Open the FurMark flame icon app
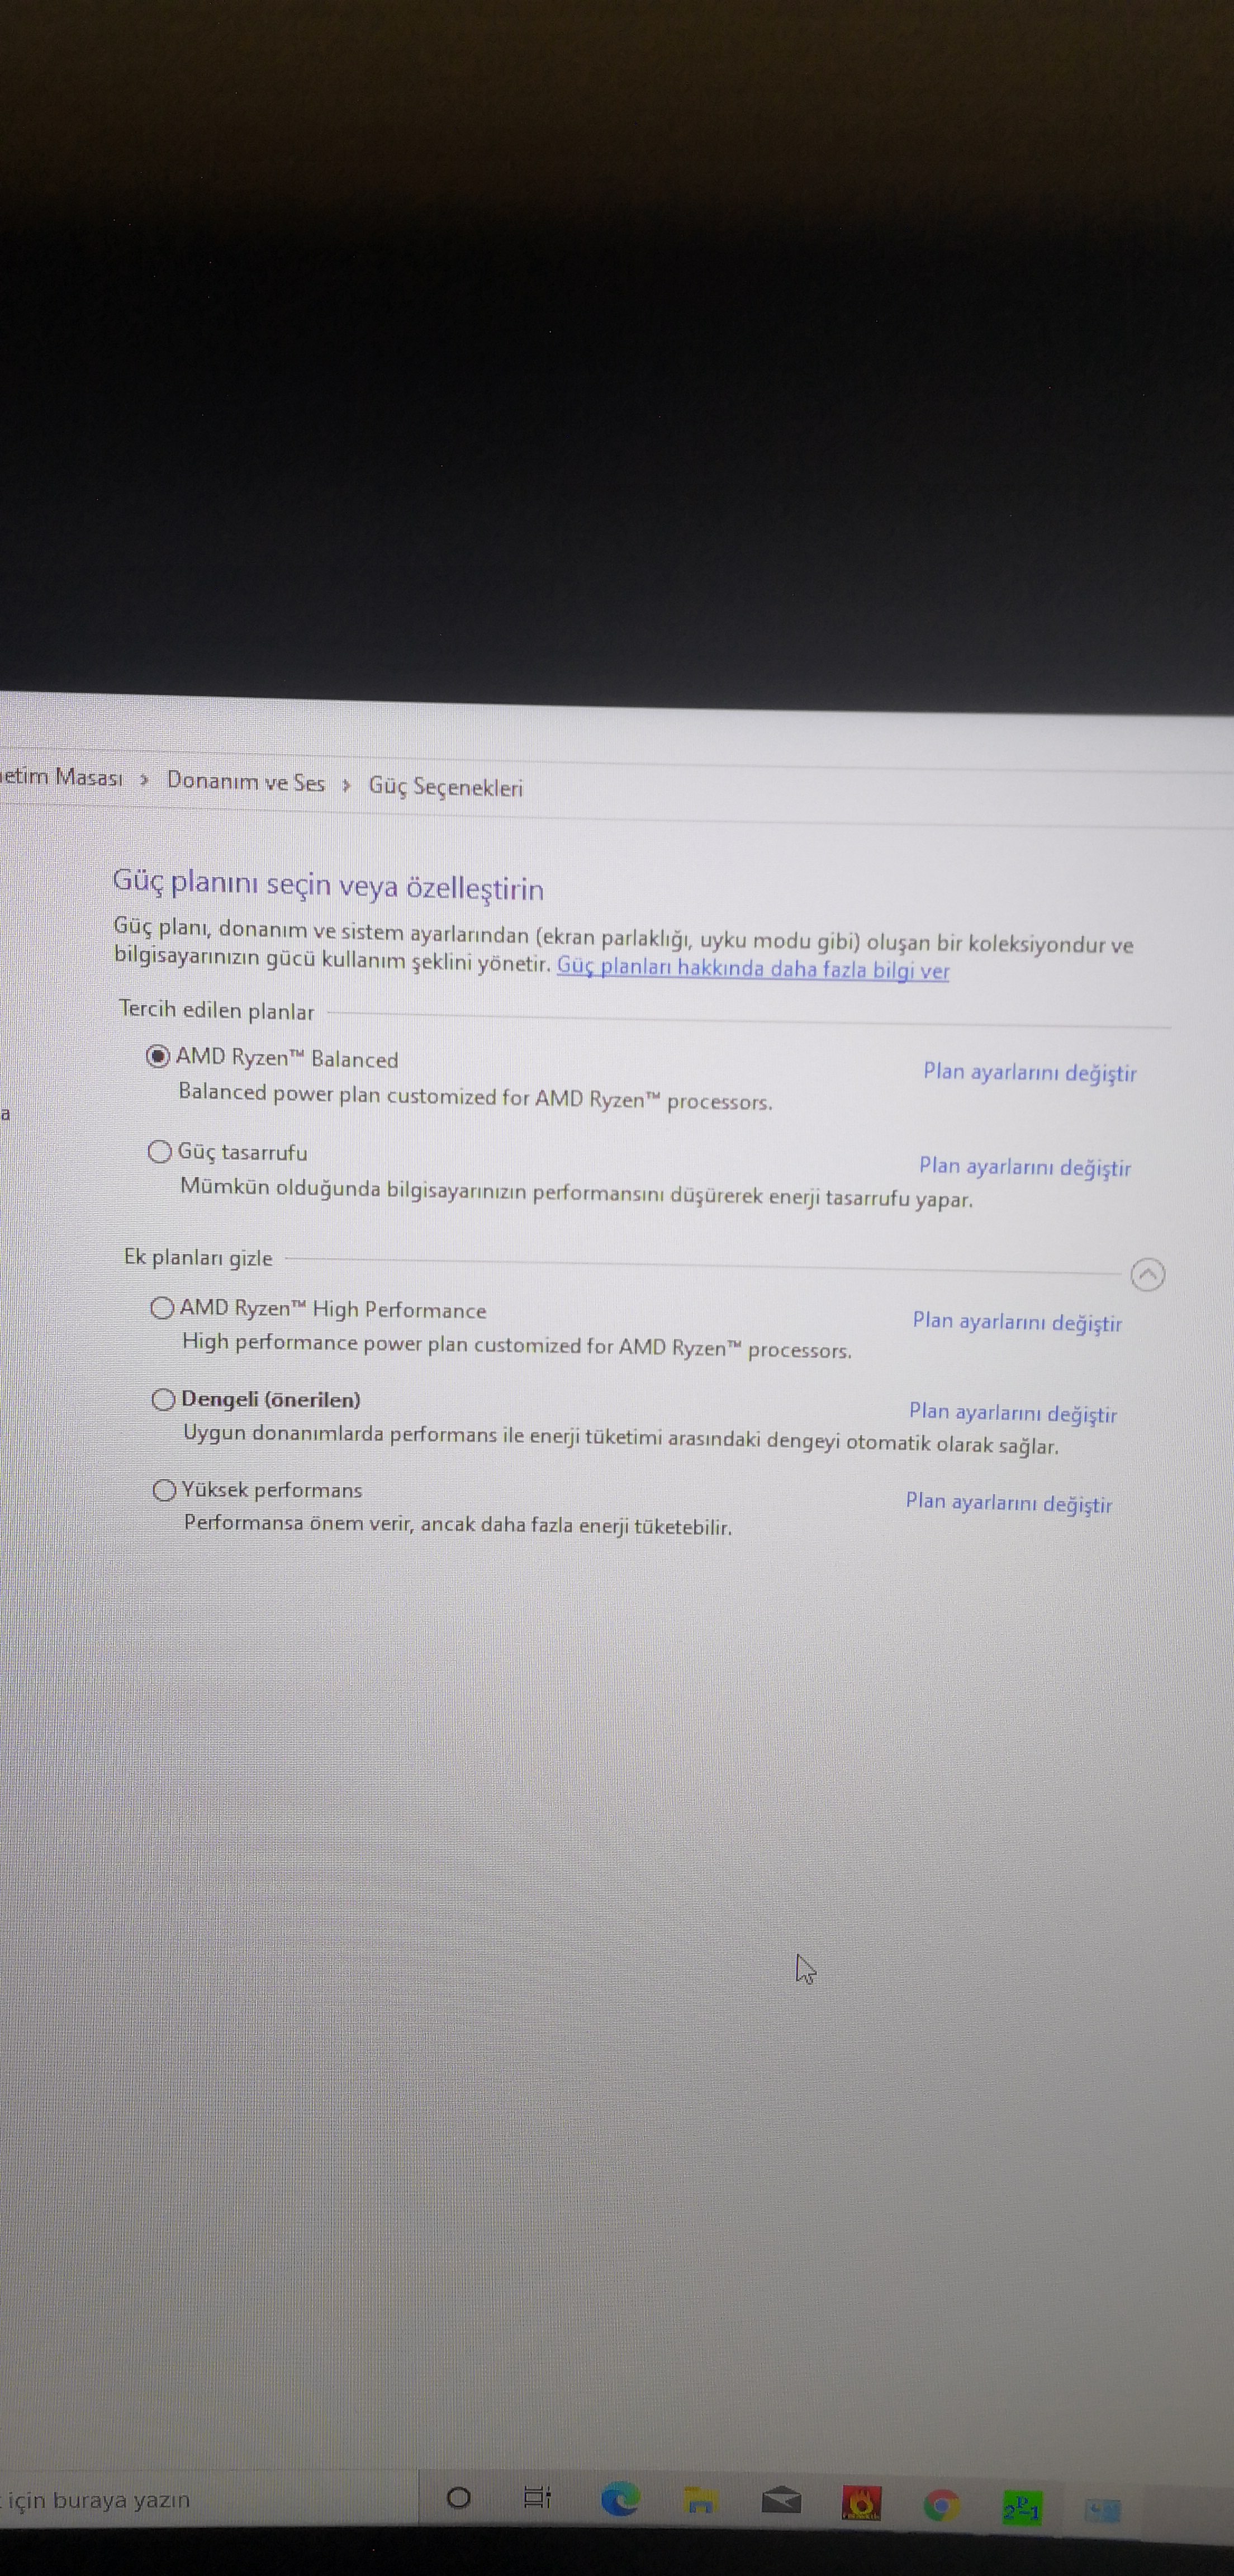Image resolution: width=1234 pixels, height=2576 pixels. 862,2504
